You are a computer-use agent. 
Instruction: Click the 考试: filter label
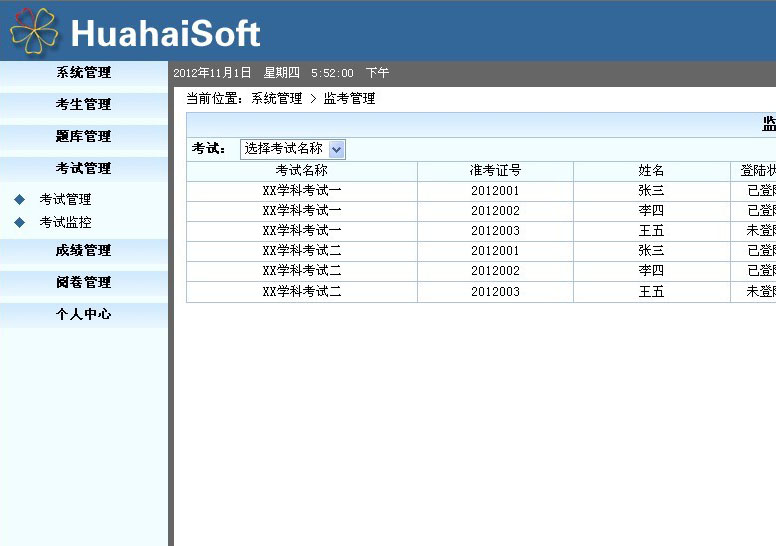[x=209, y=149]
